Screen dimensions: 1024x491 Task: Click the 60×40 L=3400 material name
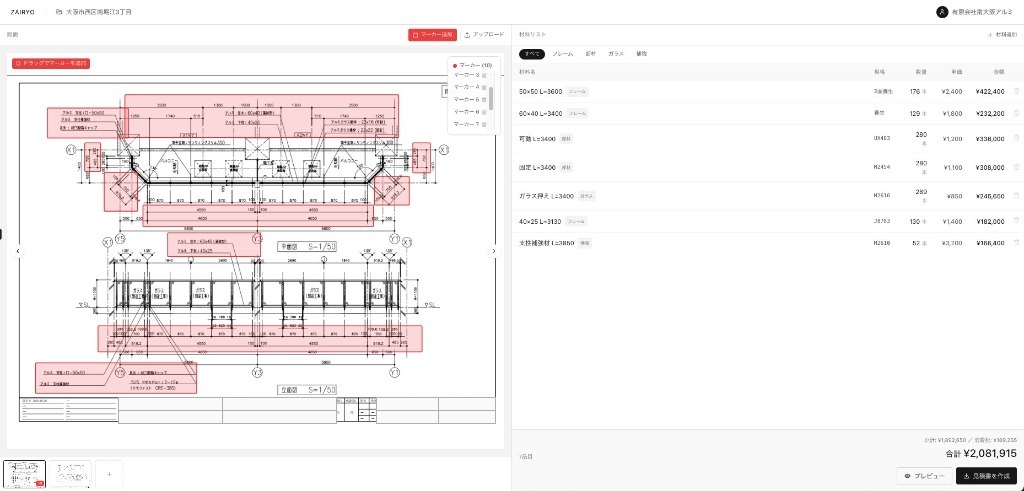coord(541,114)
